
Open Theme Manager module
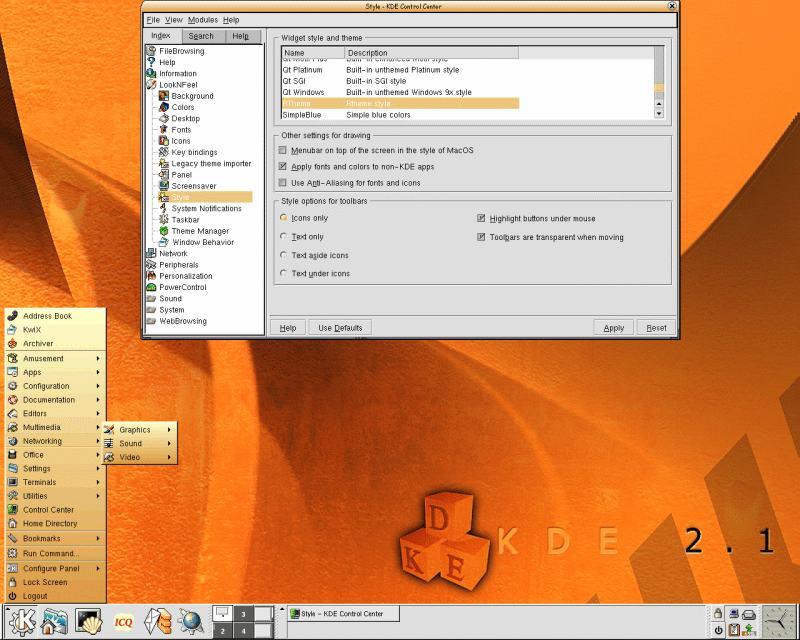pyautogui.click(x=194, y=231)
